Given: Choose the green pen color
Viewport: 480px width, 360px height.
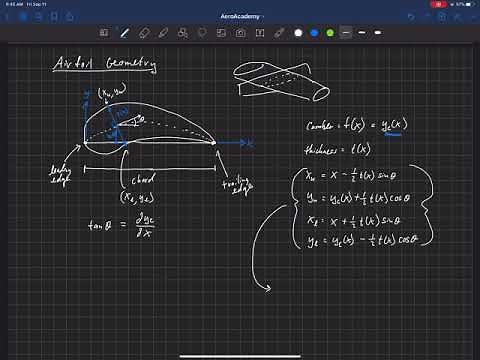Looking at the screenshot, I should pyautogui.click(x=330, y=33).
